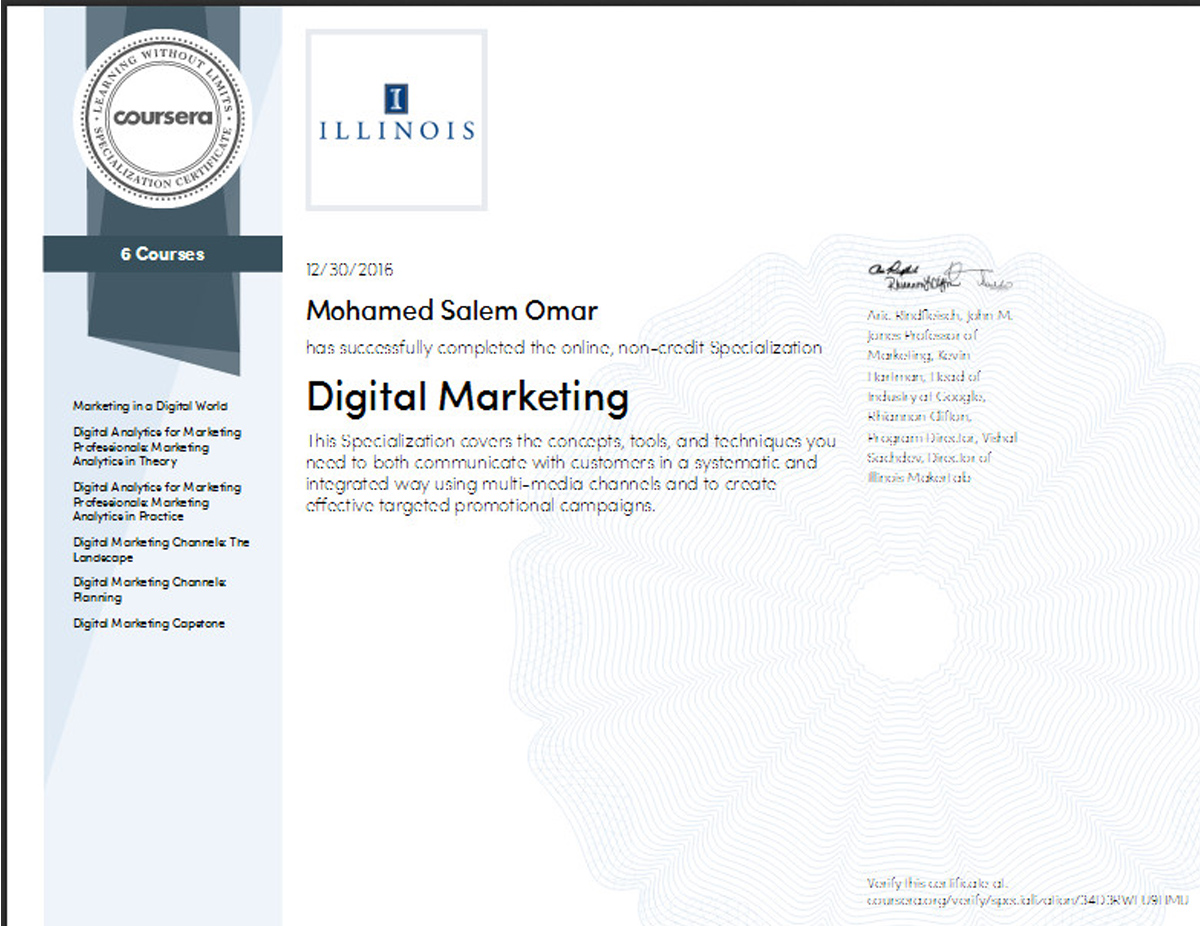Click the specialization description paragraph
Screen dimensions: 1200x926
[570, 473]
